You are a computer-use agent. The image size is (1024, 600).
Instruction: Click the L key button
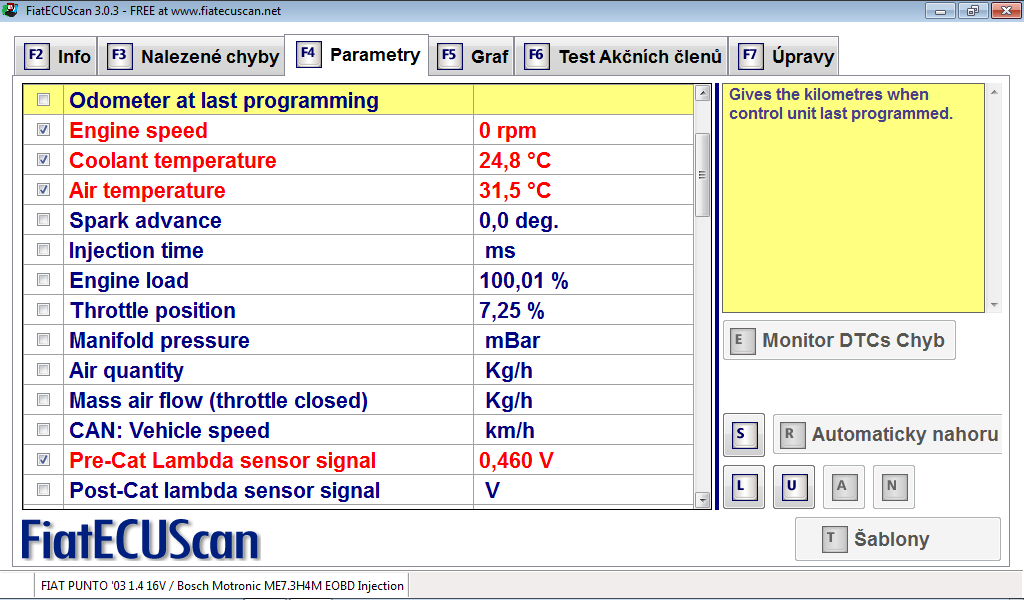point(743,487)
